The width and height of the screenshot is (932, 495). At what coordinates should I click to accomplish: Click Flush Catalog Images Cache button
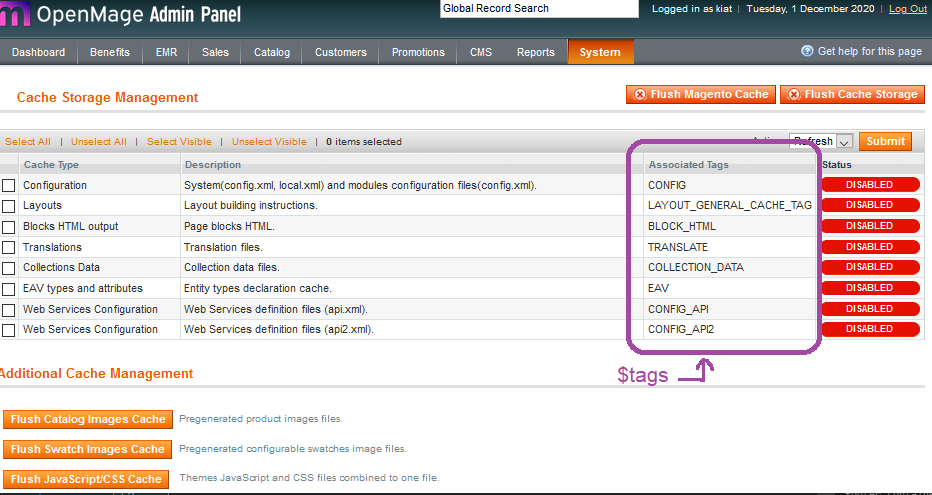pyautogui.click(x=88, y=419)
